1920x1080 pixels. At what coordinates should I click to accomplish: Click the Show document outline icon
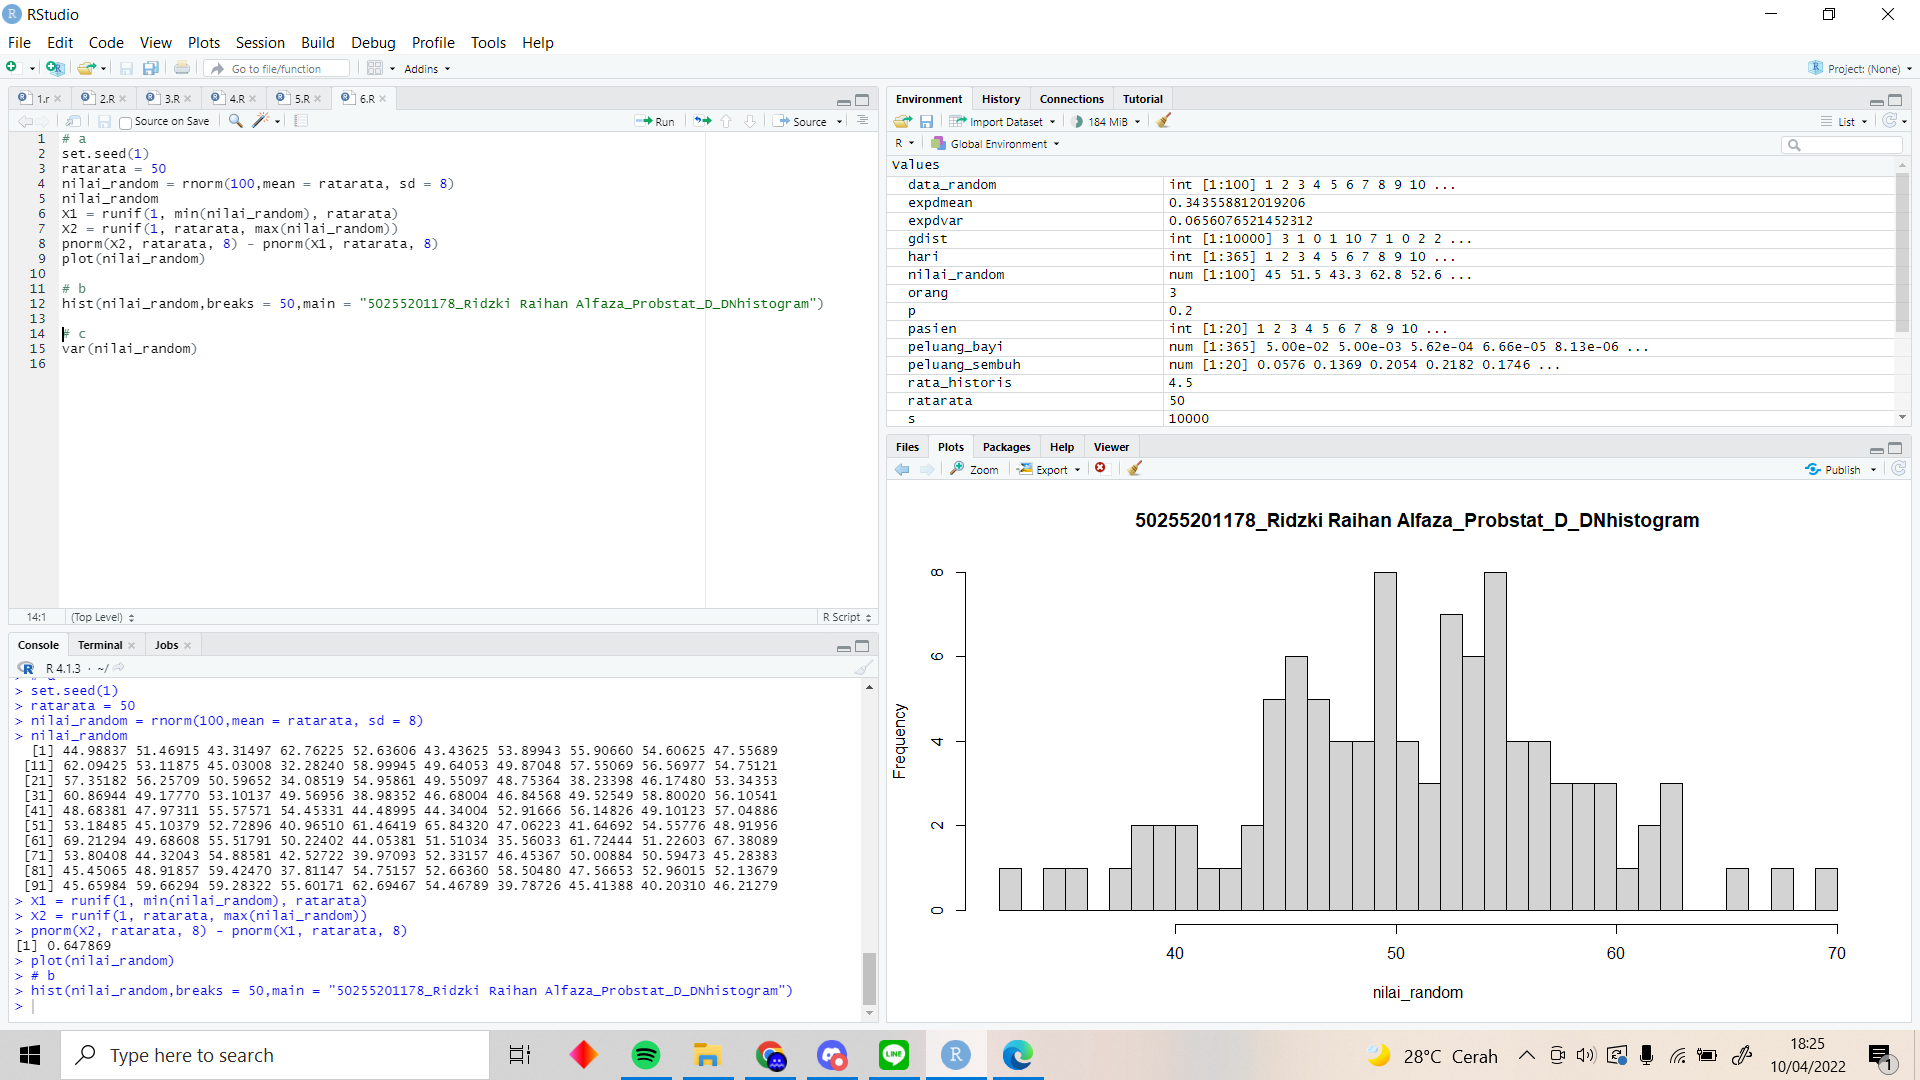pos(862,121)
